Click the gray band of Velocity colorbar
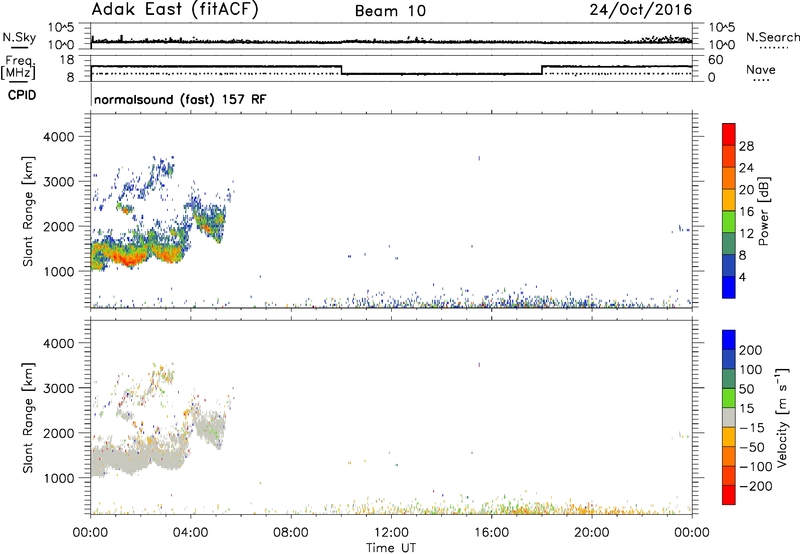This screenshot has width=800, height=554. pyautogui.click(x=729, y=417)
